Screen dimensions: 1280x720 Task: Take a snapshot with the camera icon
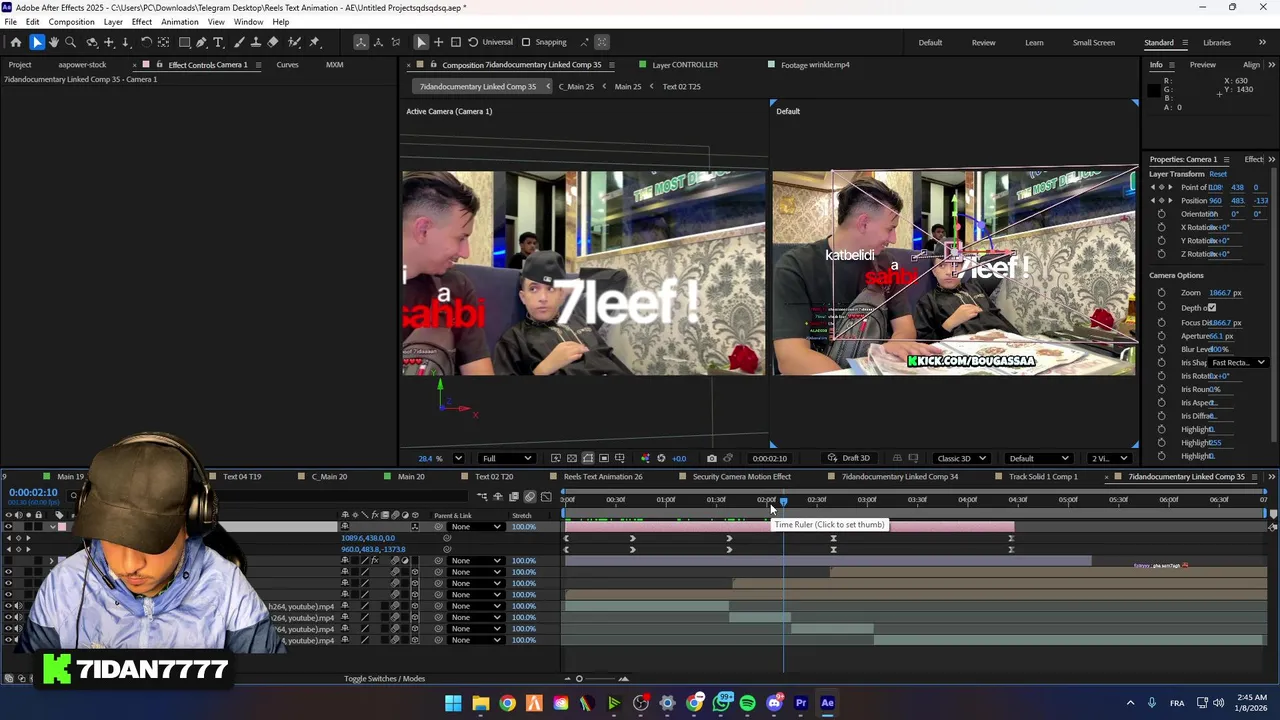click(x=711, y=458)
